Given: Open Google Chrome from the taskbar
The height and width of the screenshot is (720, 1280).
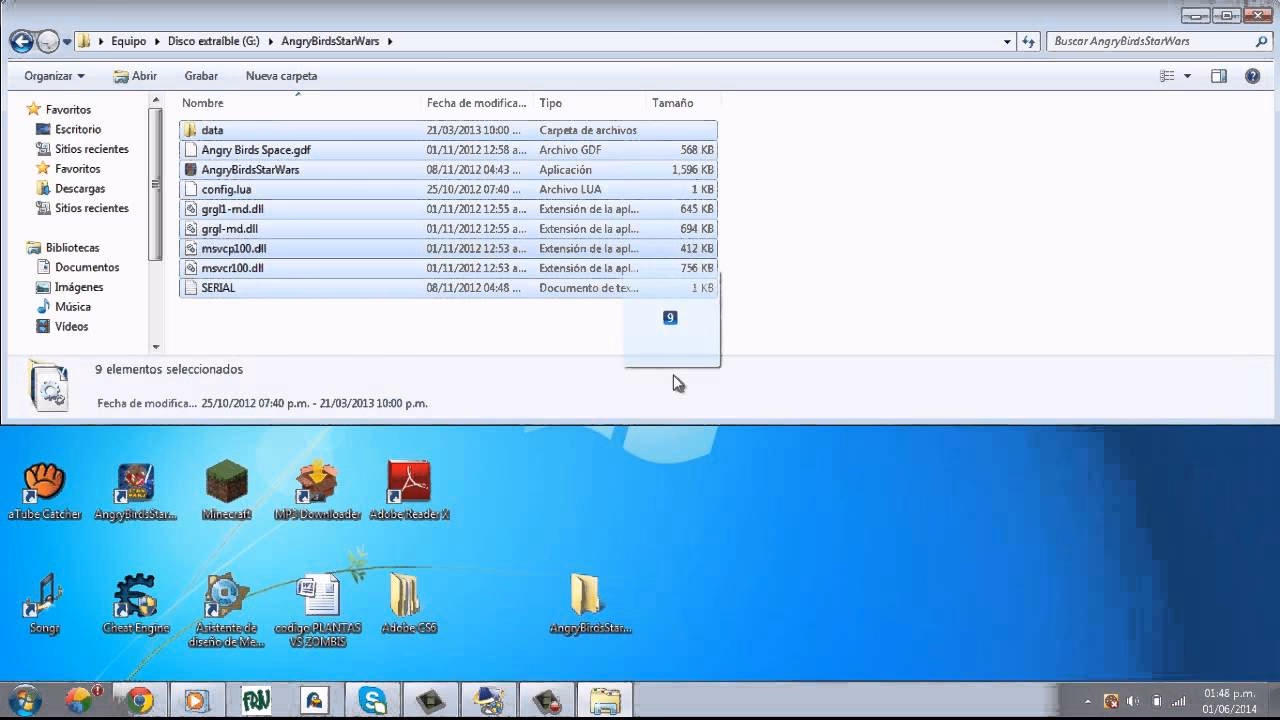Looking at the screenshot, I should click(139, 700).
